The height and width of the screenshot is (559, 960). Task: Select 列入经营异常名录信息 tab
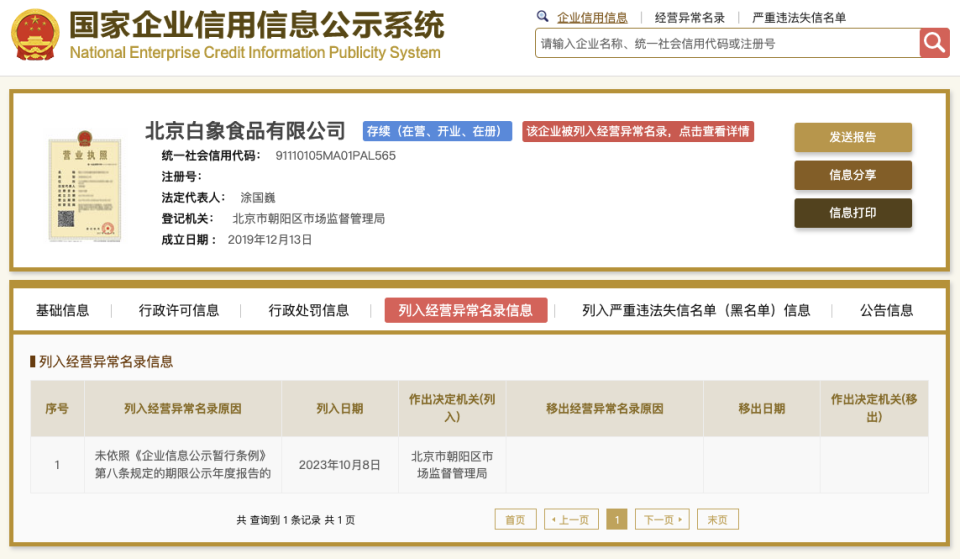(x=466, y=310)
